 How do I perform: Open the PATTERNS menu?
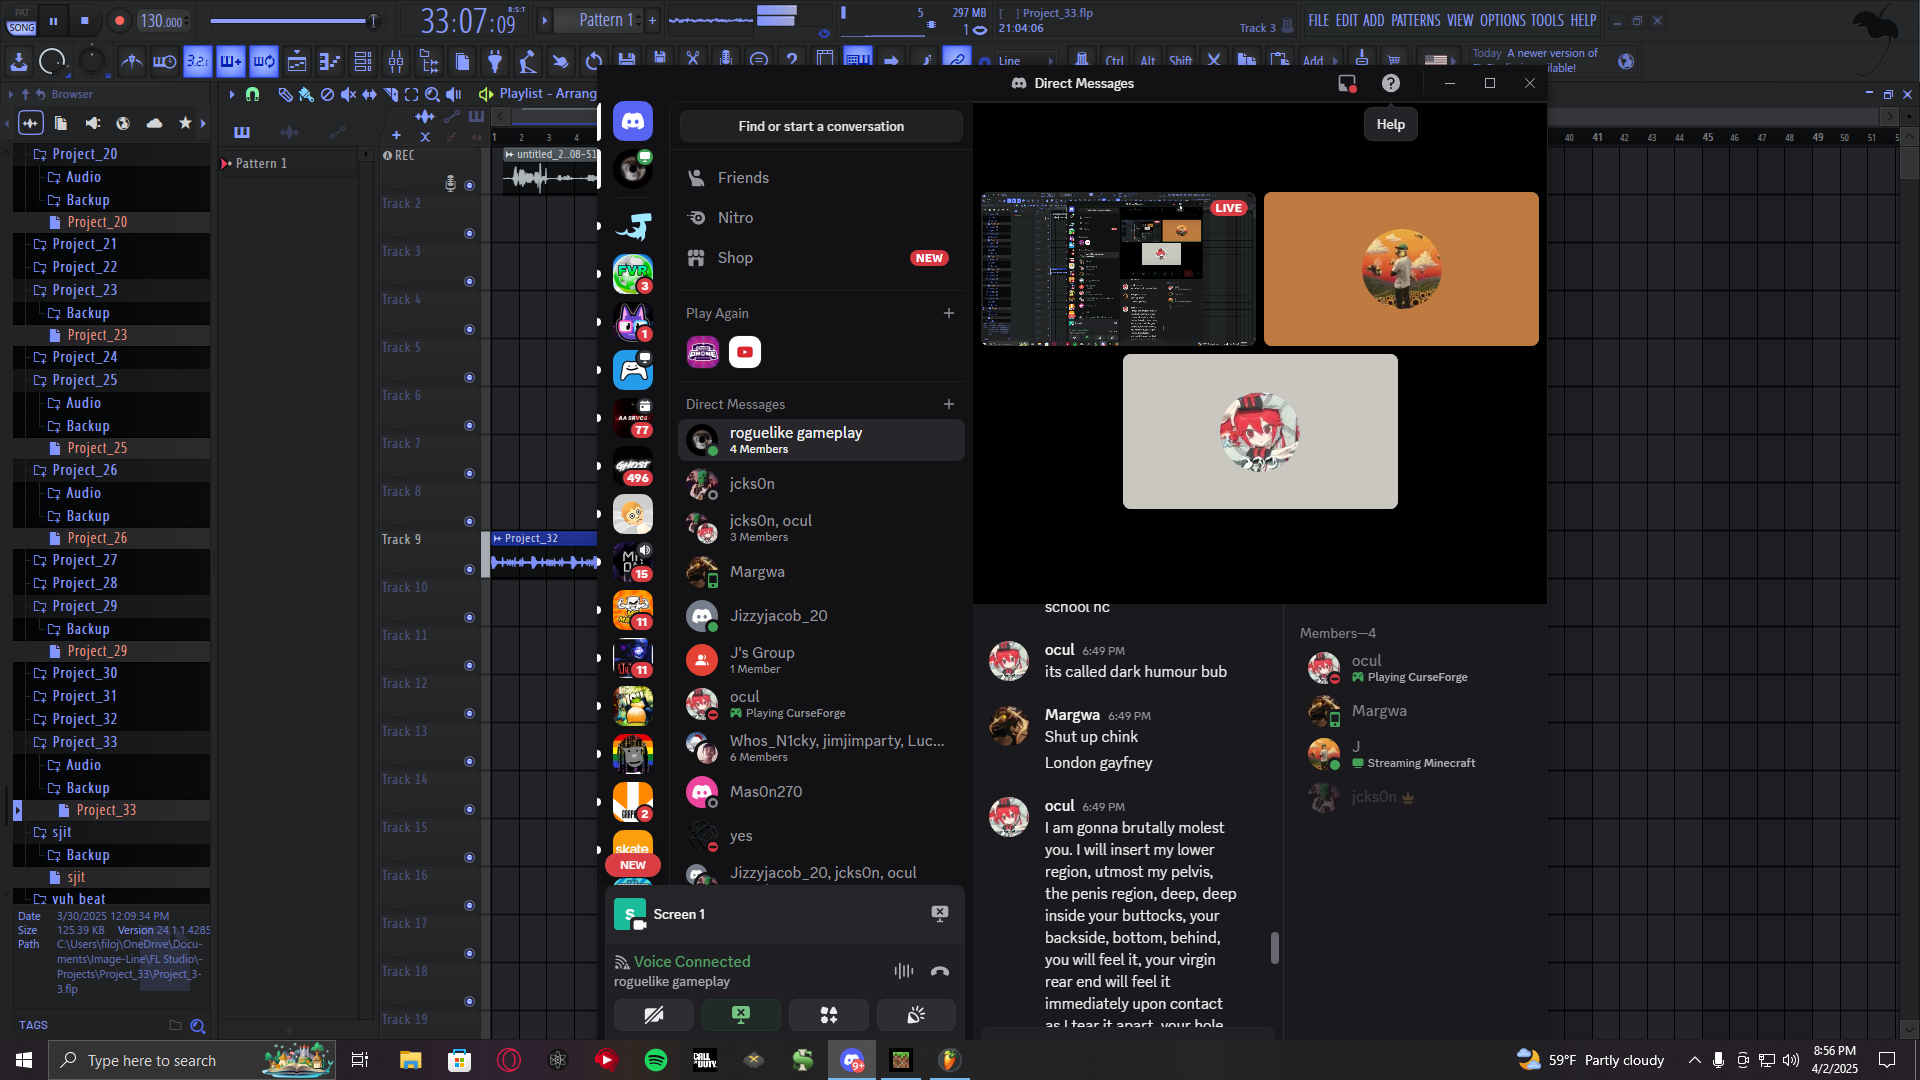[x=1415, y=20]
